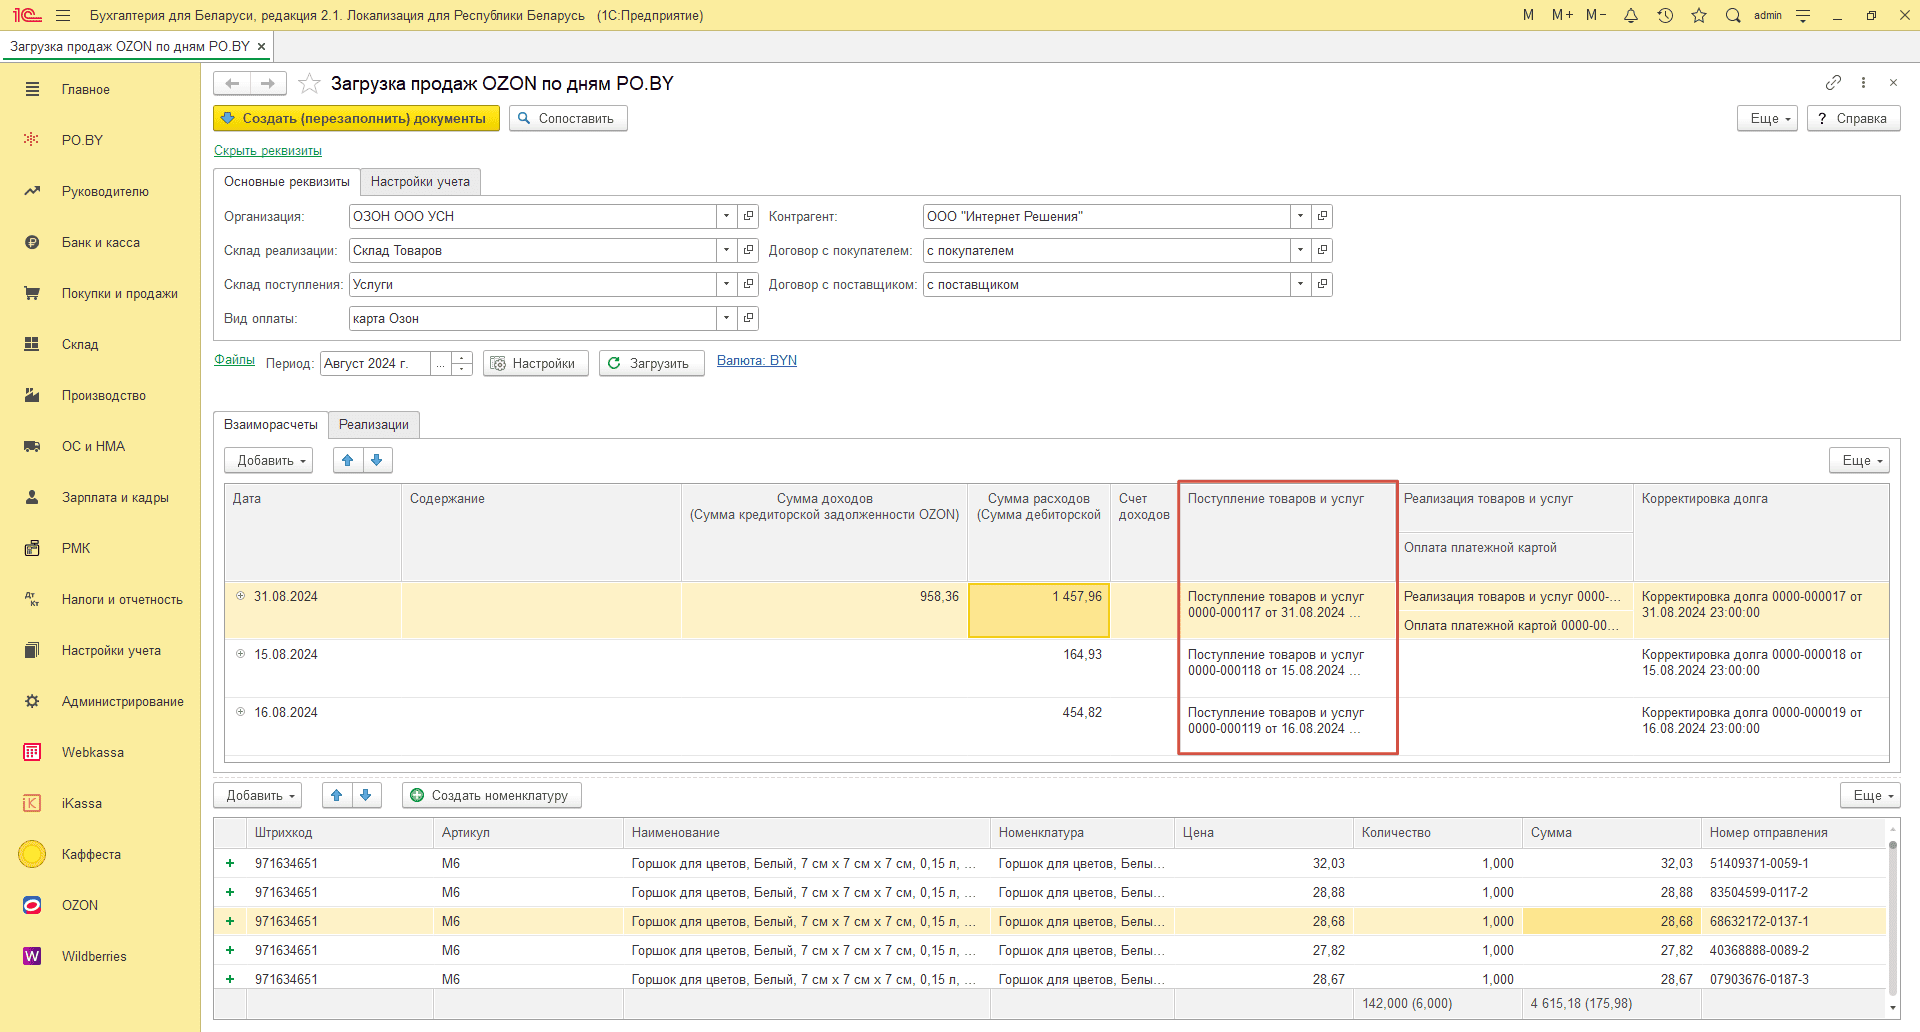This screenshot has width=1920, height=1032.
Task: Click Загрузить button
Action: 652,363
